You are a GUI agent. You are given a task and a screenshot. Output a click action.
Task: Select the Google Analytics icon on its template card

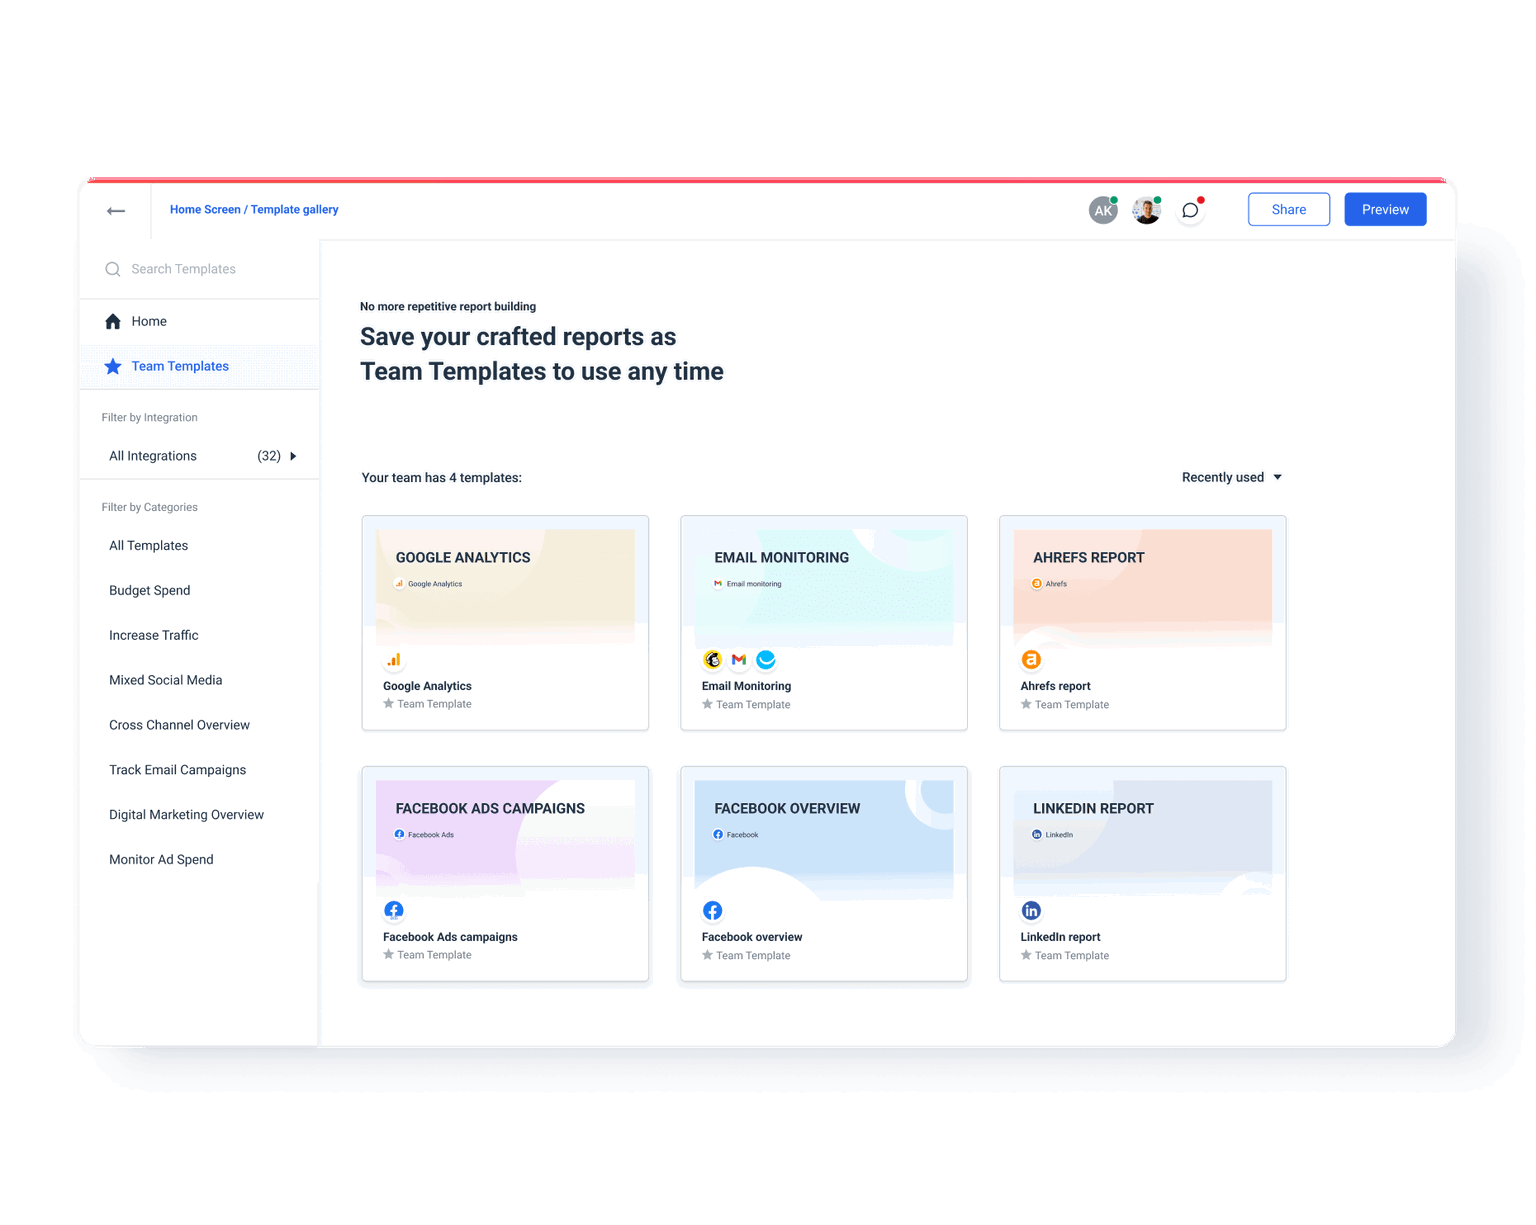393,659
